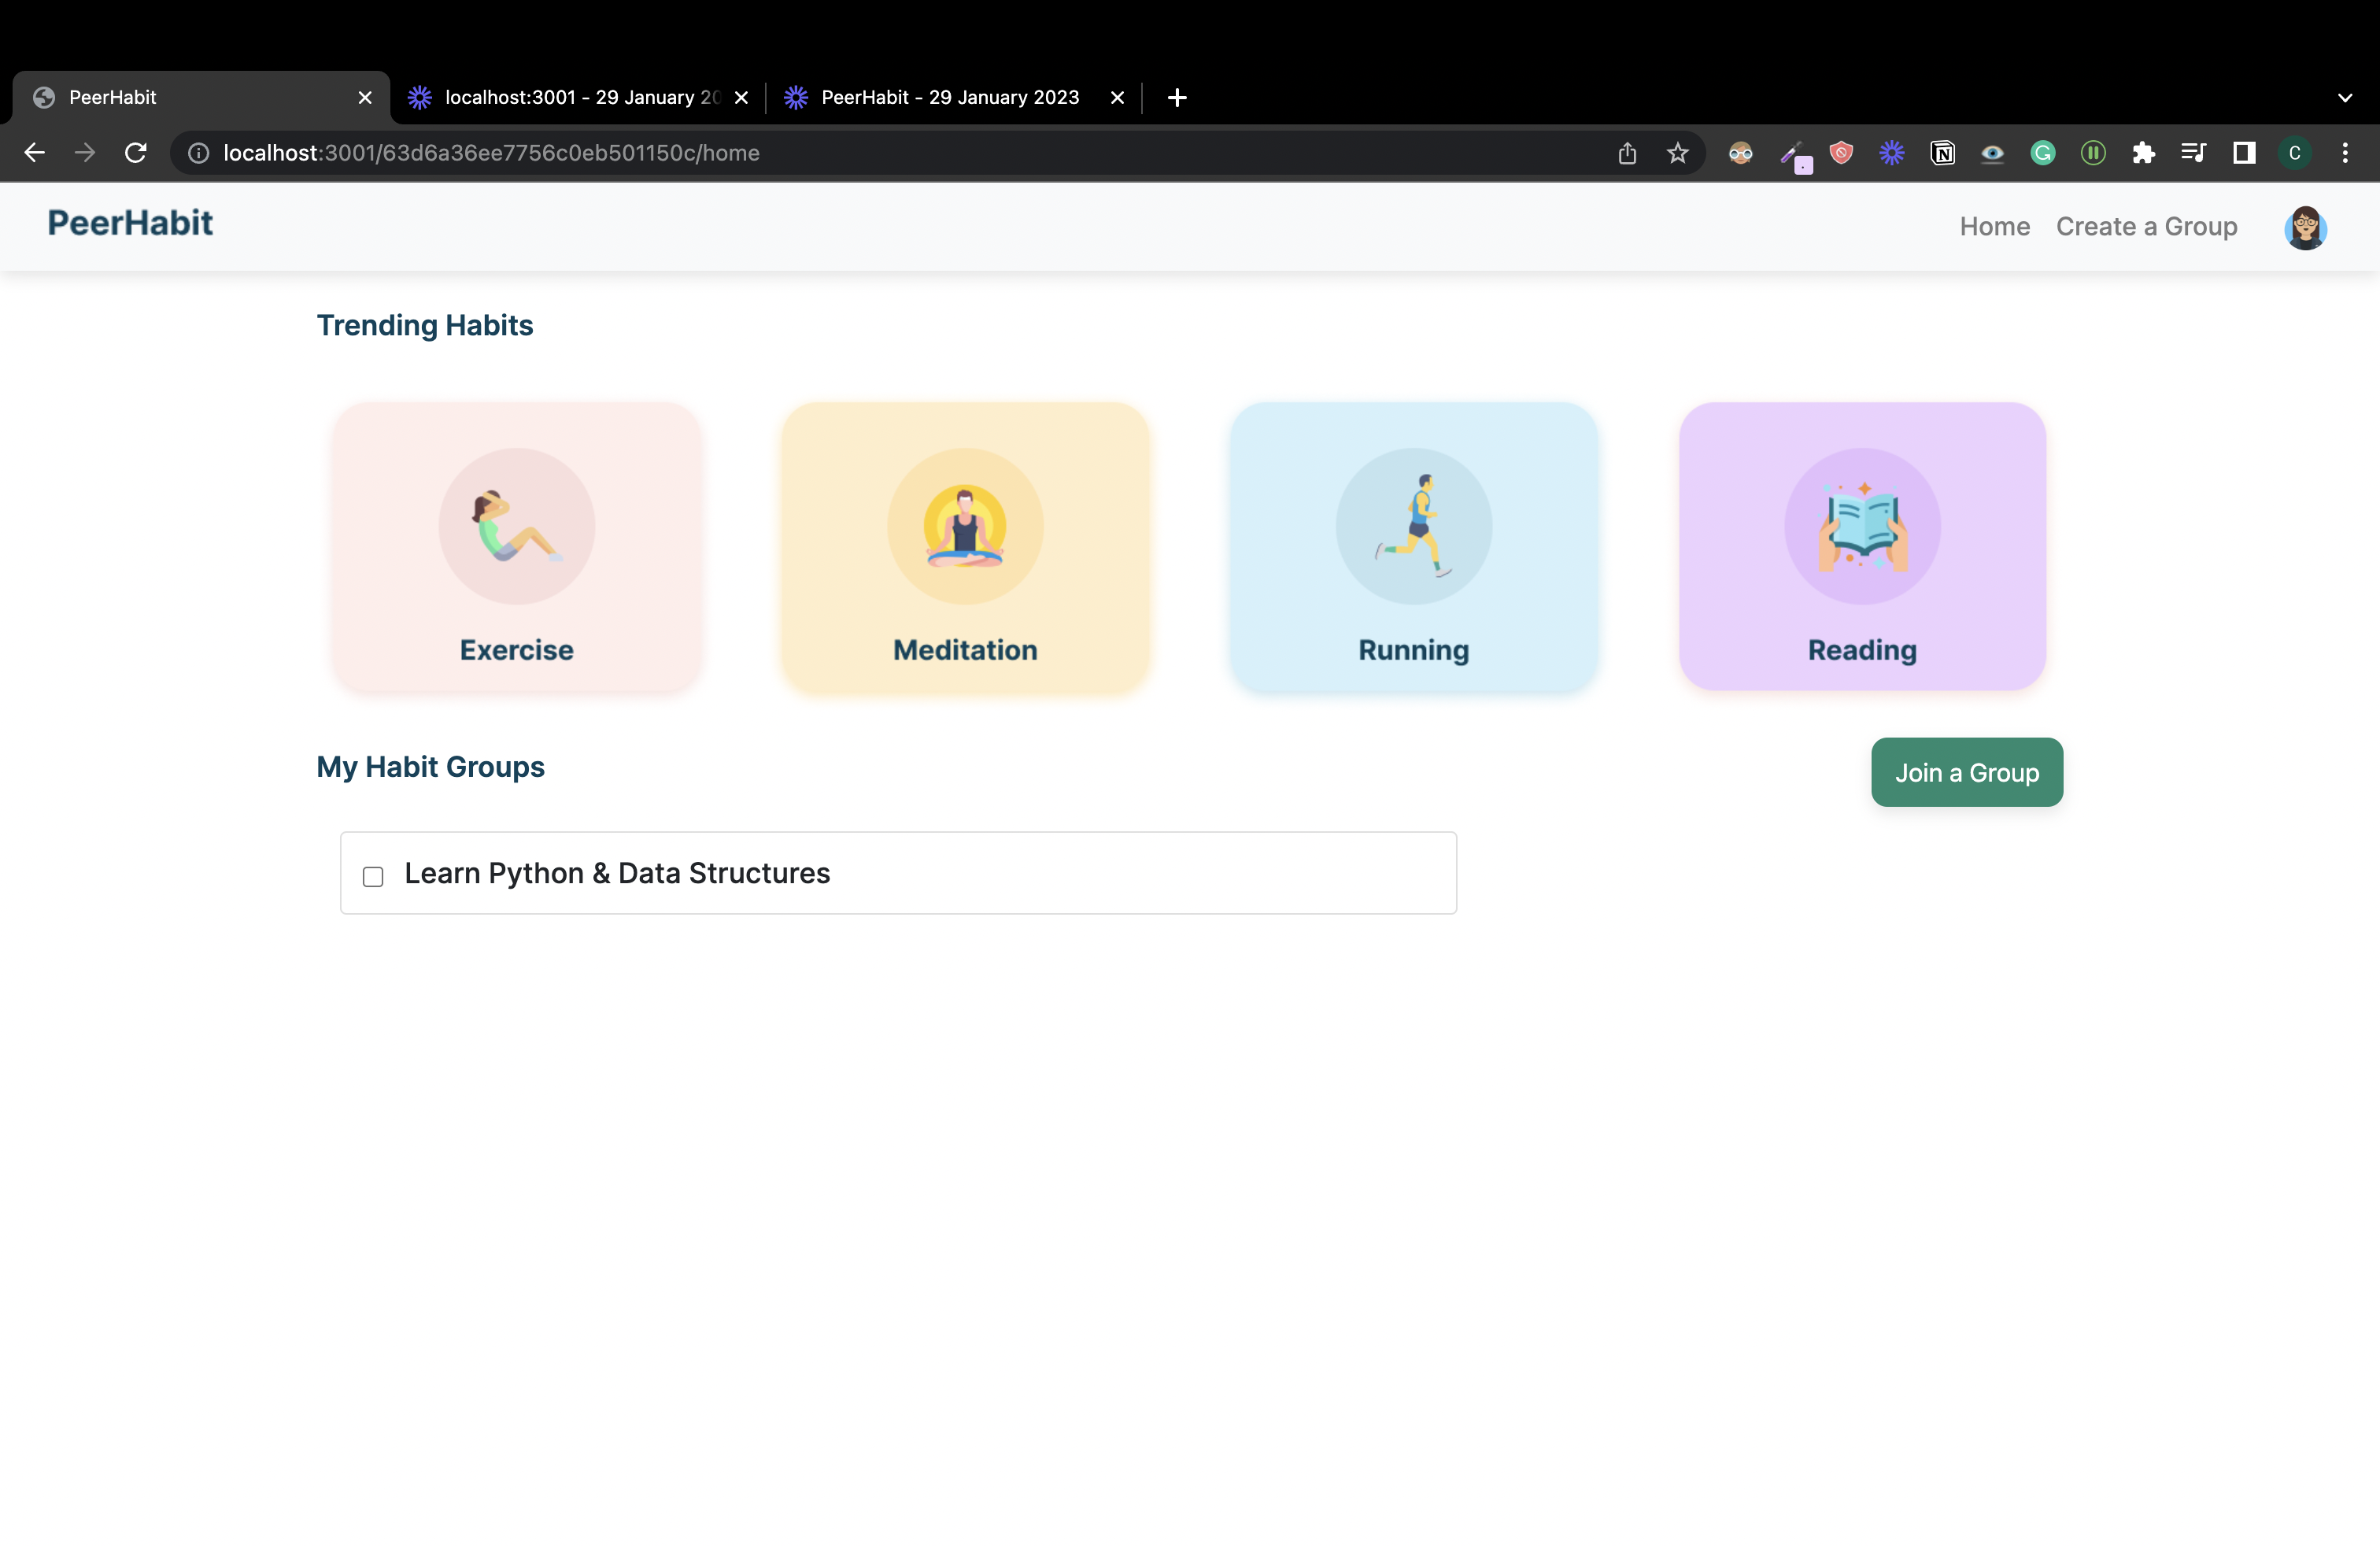Switch to PeerHabit - 29 January 2023 tab

pyautogui.click(x=948, y=98)
